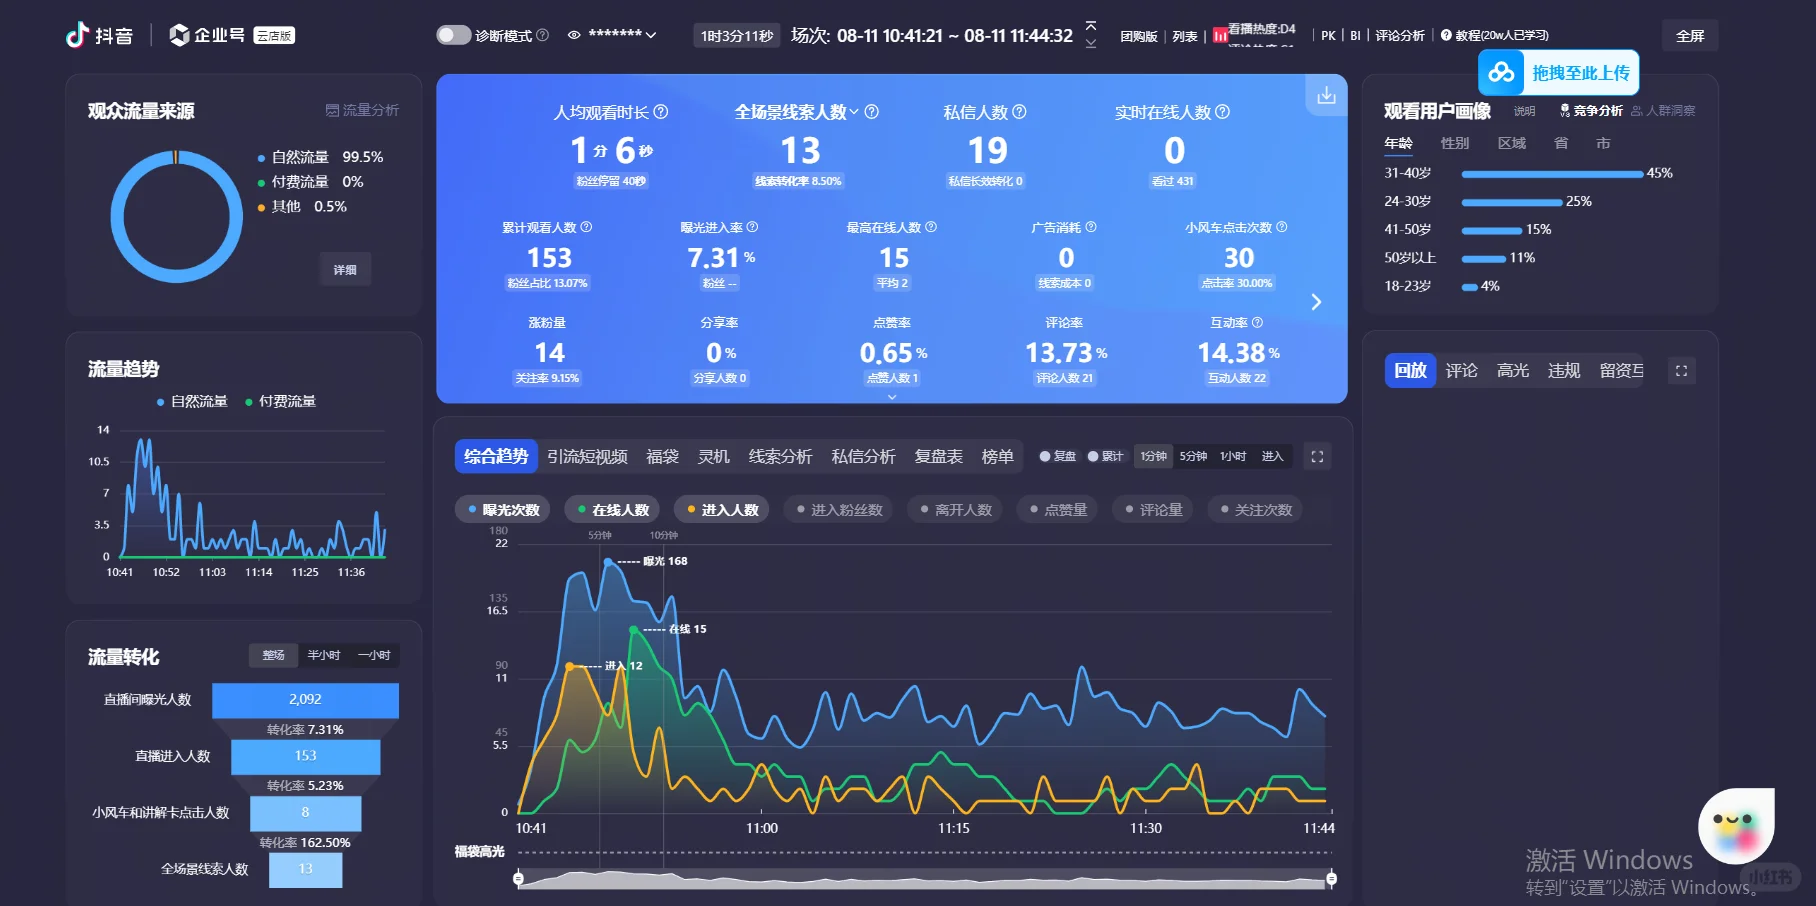The image size is (1816, 906).
Task: Expand more metrics with the bottom chevron
Action: 892,397
